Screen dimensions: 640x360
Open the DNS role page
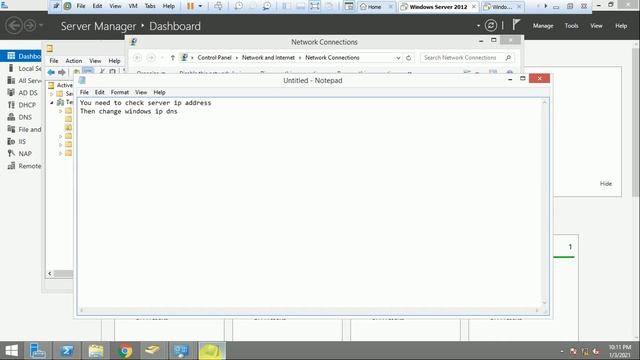(x=21, y=117)
